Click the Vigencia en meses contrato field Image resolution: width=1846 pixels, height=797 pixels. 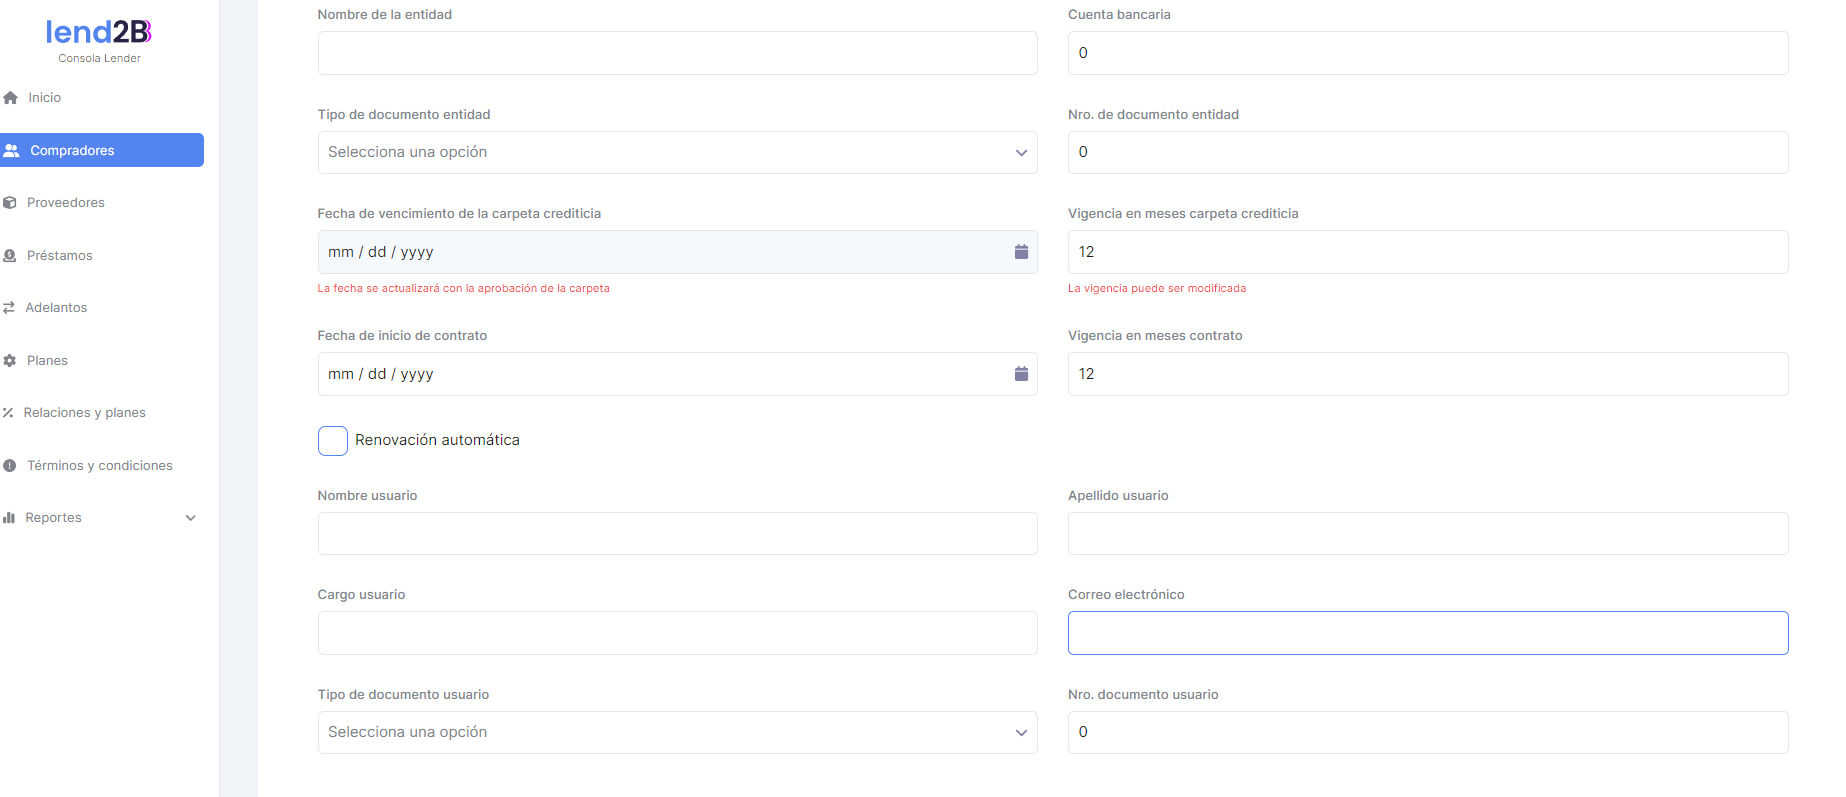tap(1427, 374)
